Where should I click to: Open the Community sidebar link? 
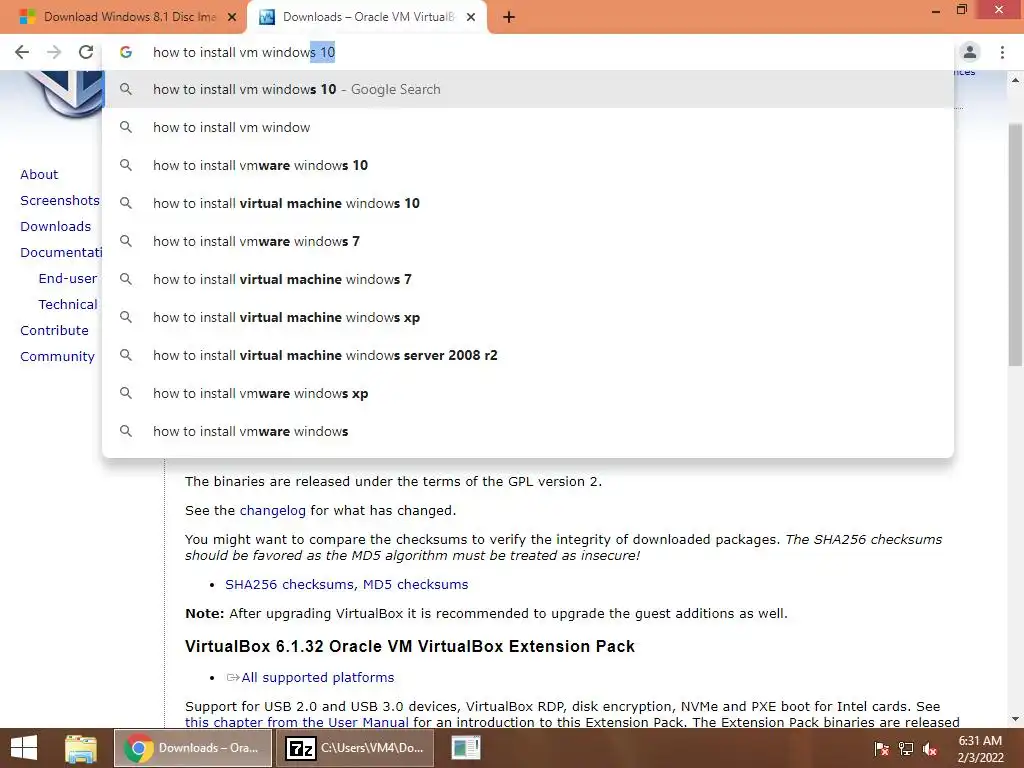pos(57,357)
